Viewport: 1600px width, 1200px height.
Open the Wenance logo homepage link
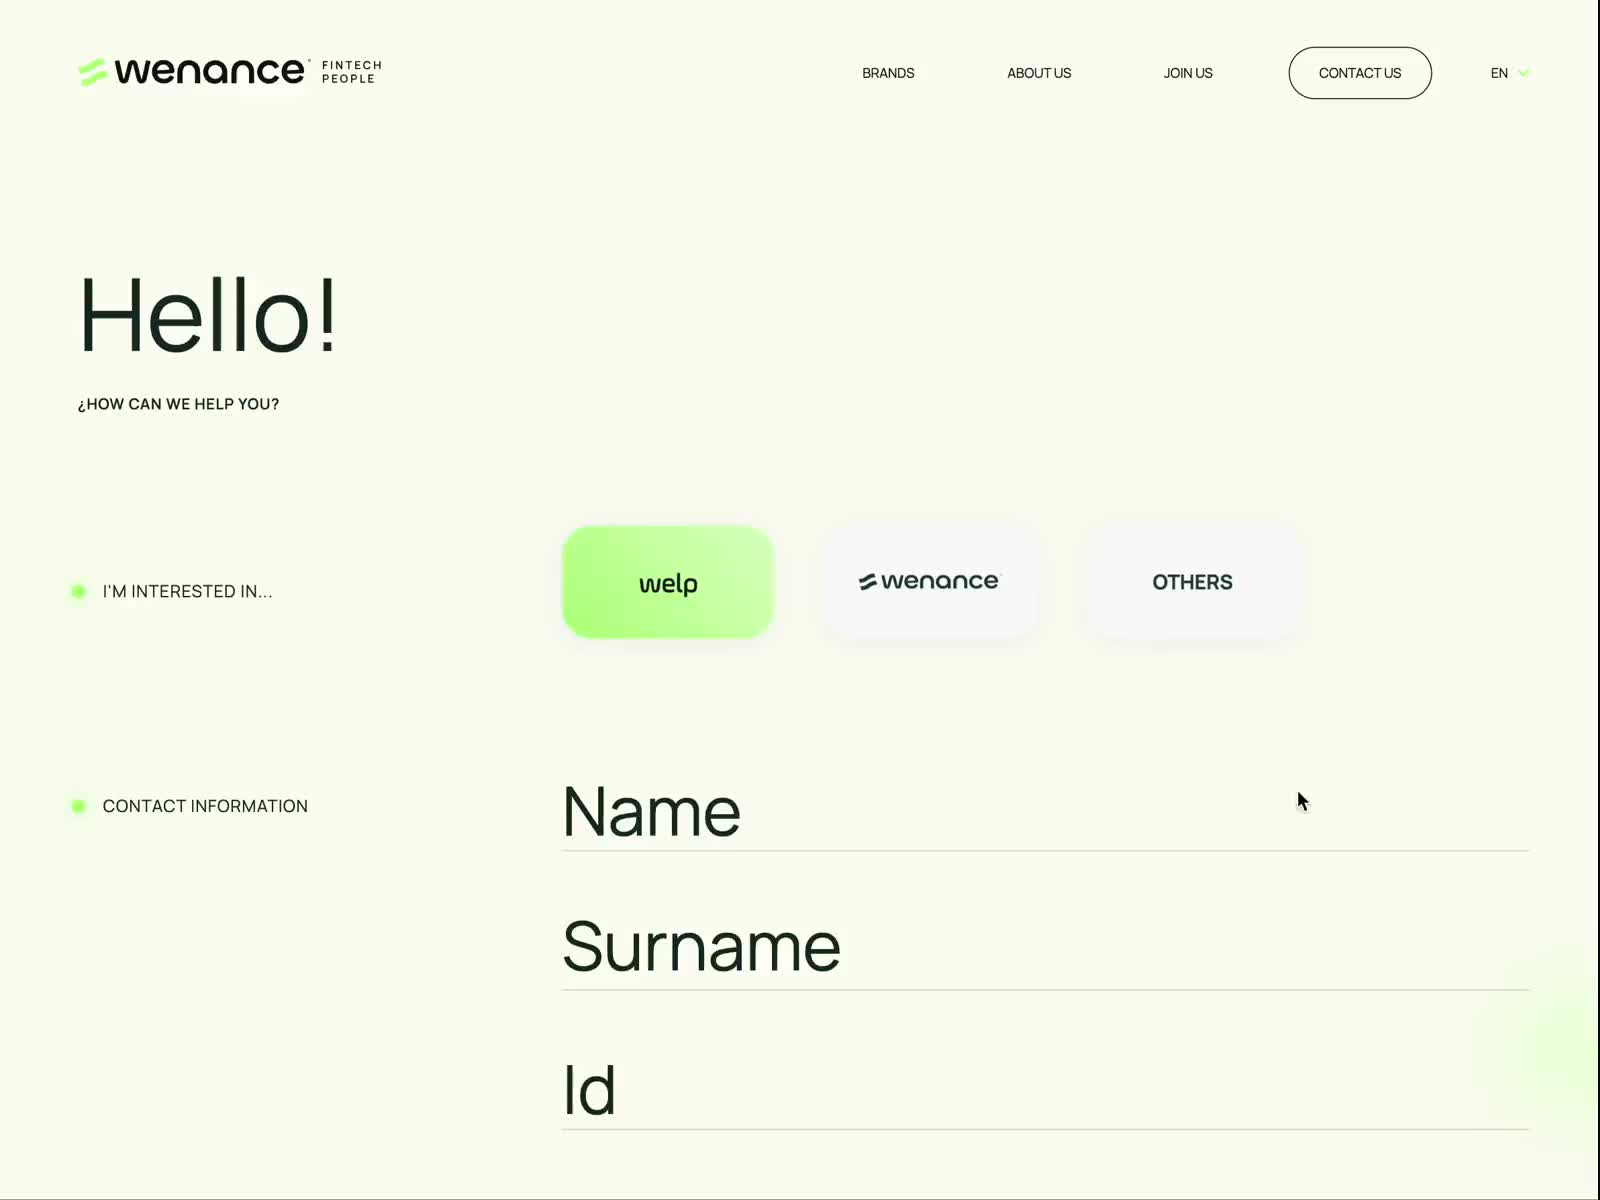point(230,71)
